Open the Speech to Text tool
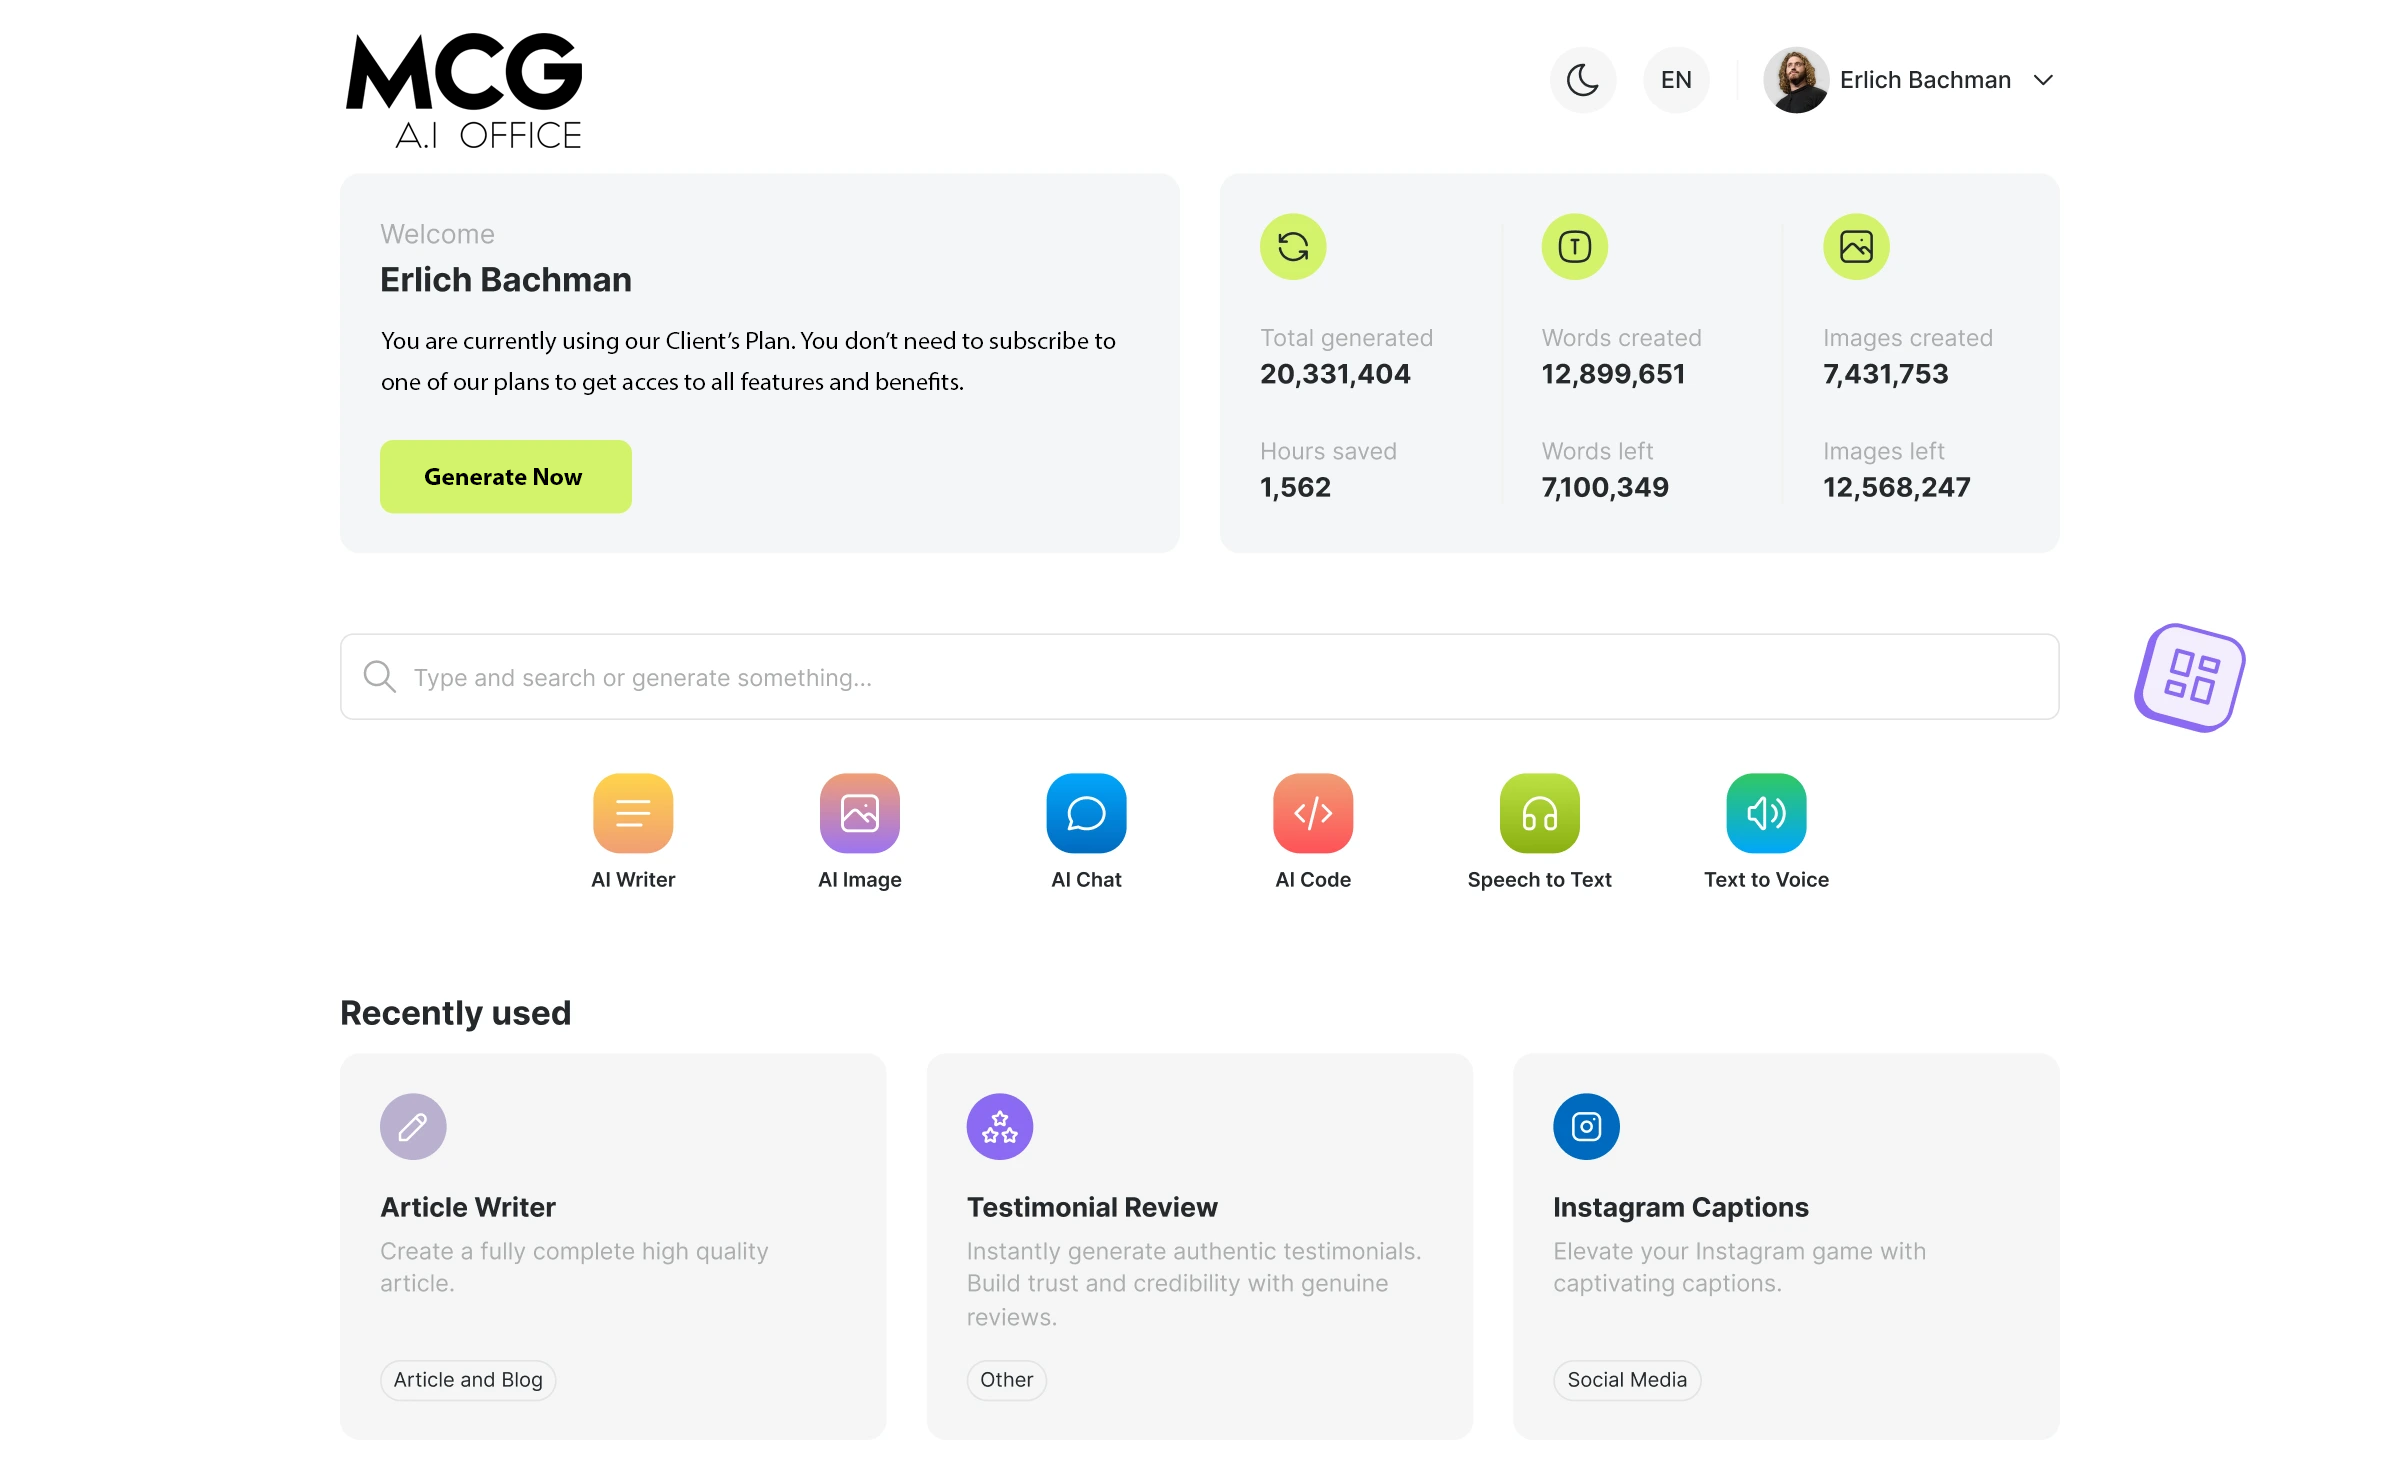This screenshot has height=1480, width=2400. click(1539, 813)
